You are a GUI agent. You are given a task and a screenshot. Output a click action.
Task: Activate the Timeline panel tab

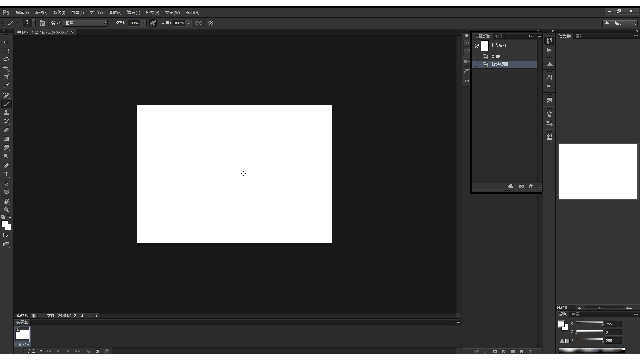click(x=21, y=322)
